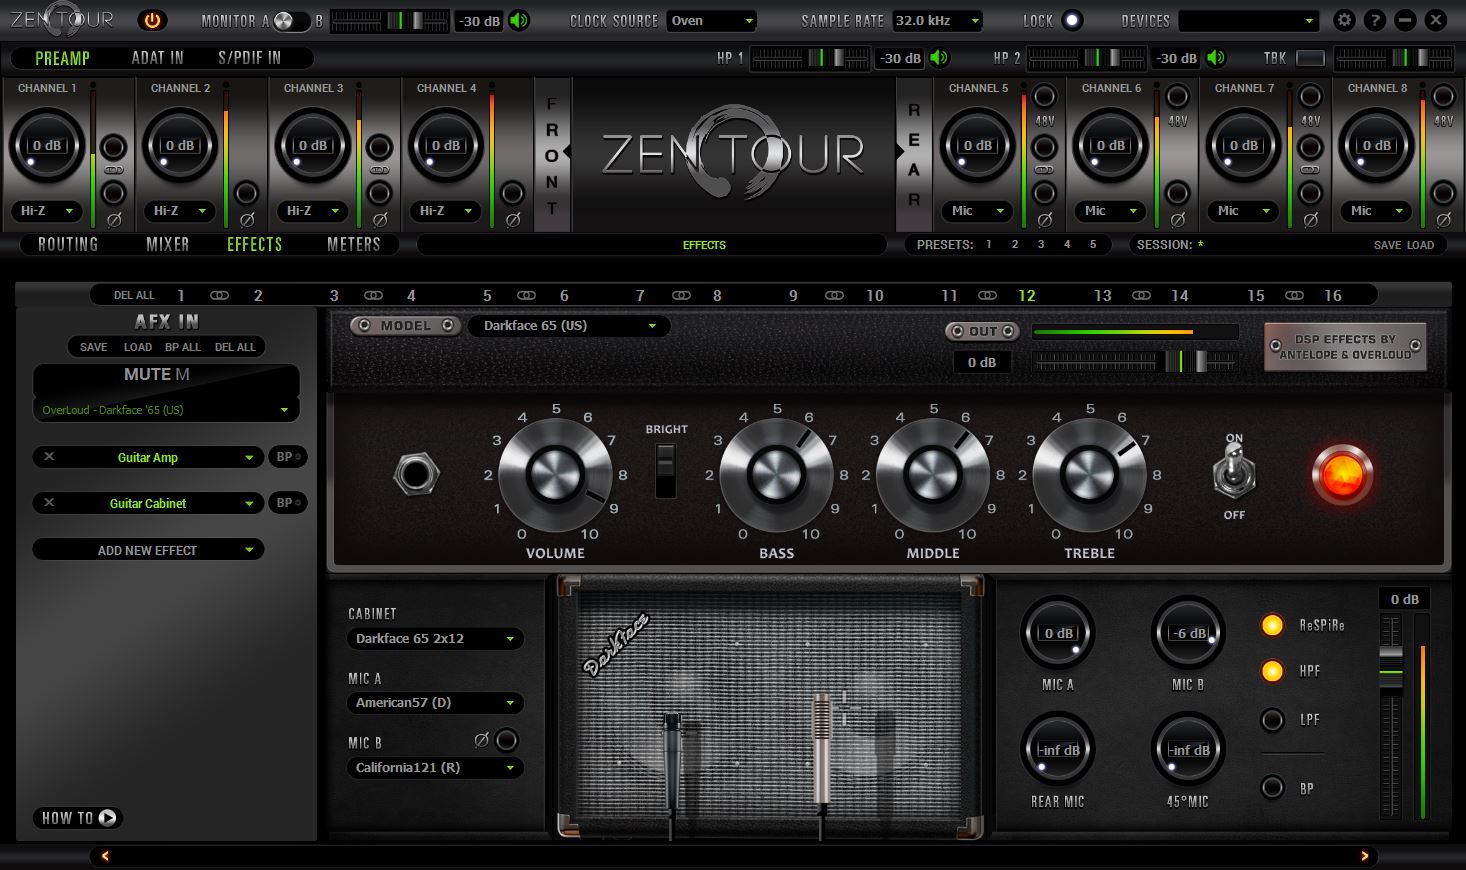The width and height of the screenshot is (1466, 870).
Task: Switch to the PREAMP tab
Action: click(x=62, y=58)
